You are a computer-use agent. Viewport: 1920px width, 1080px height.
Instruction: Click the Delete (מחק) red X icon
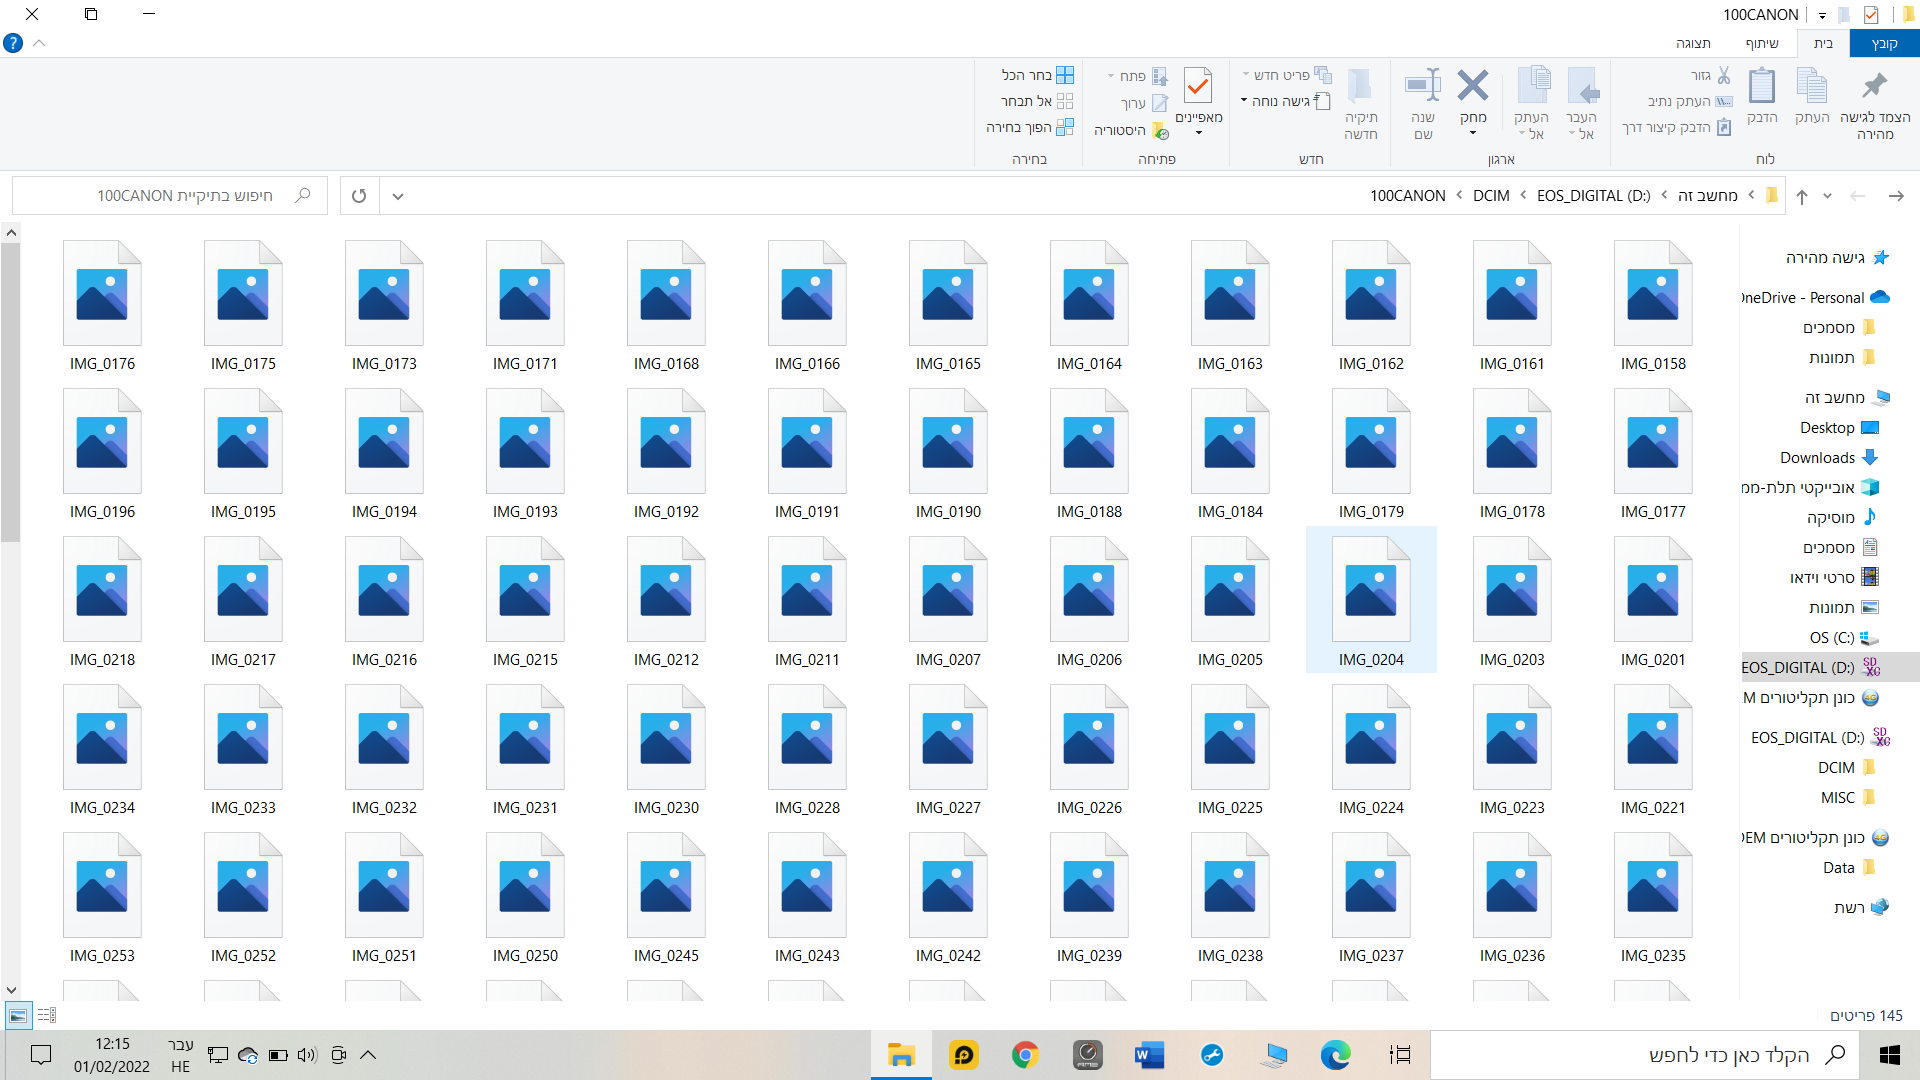click(x=1472, y=87)
